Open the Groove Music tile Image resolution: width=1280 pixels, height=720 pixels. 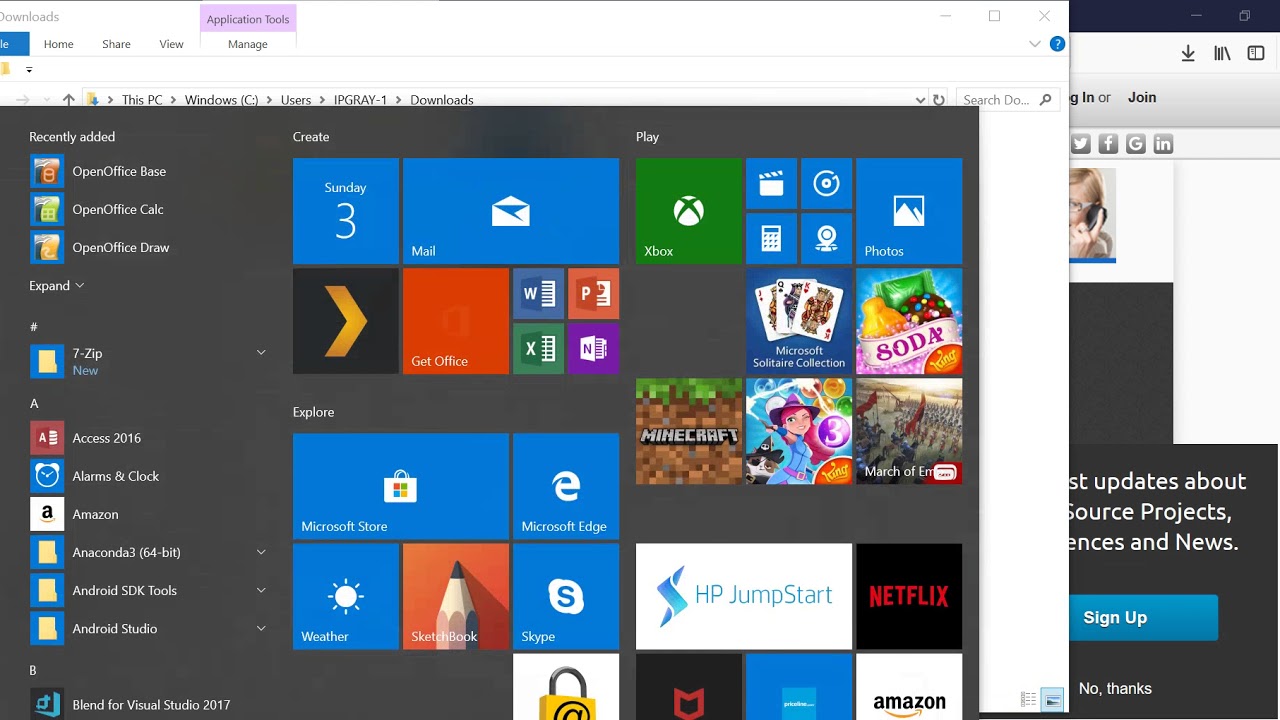click(826, 184)
